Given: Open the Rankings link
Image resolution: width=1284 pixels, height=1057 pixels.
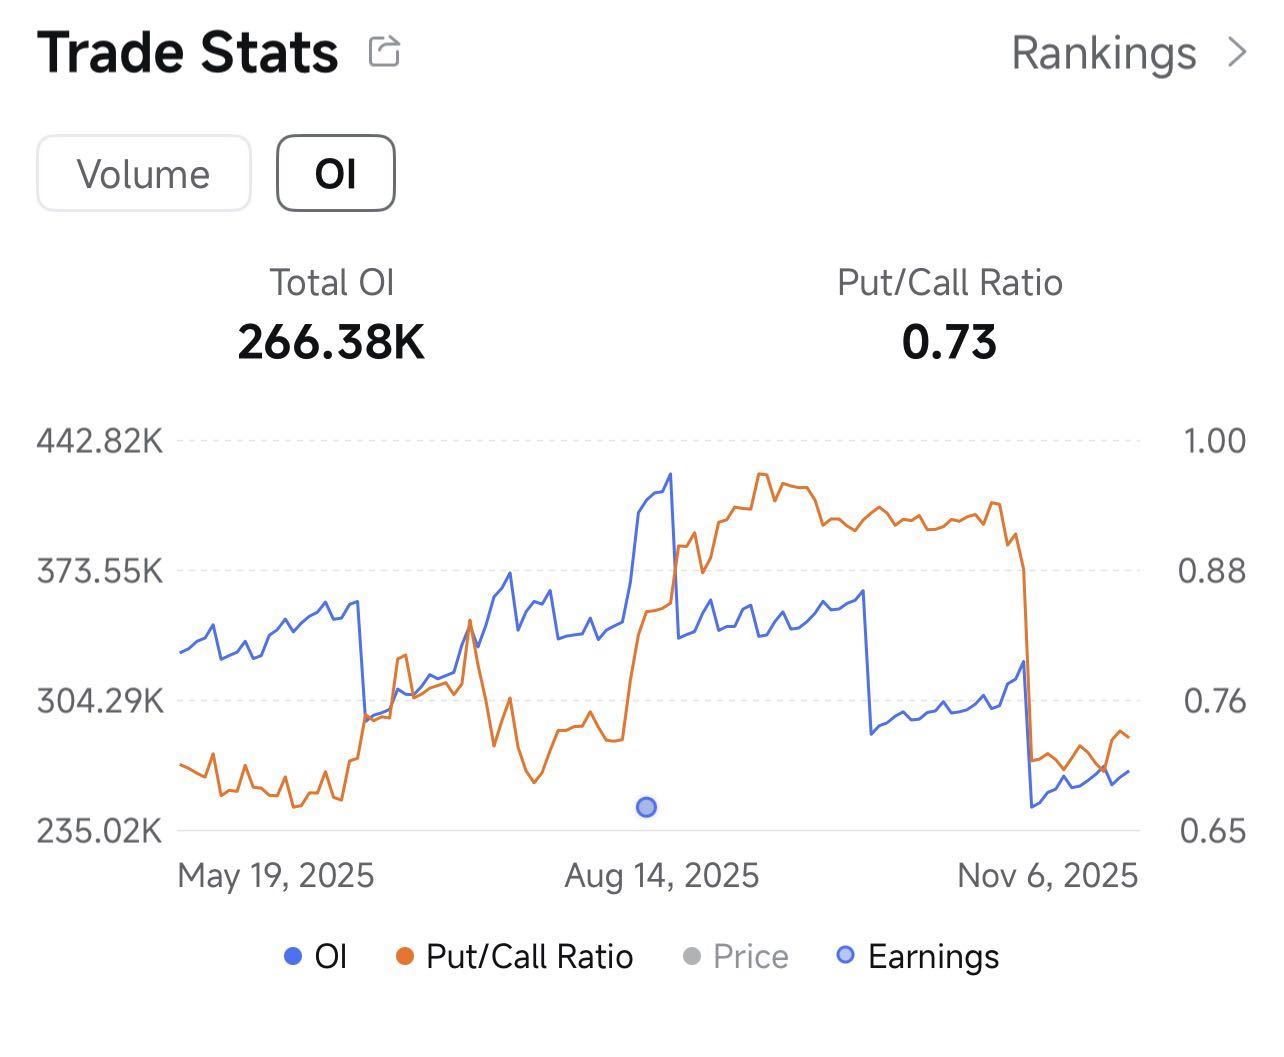Looking at the screenshot, I should point(1104,53).
